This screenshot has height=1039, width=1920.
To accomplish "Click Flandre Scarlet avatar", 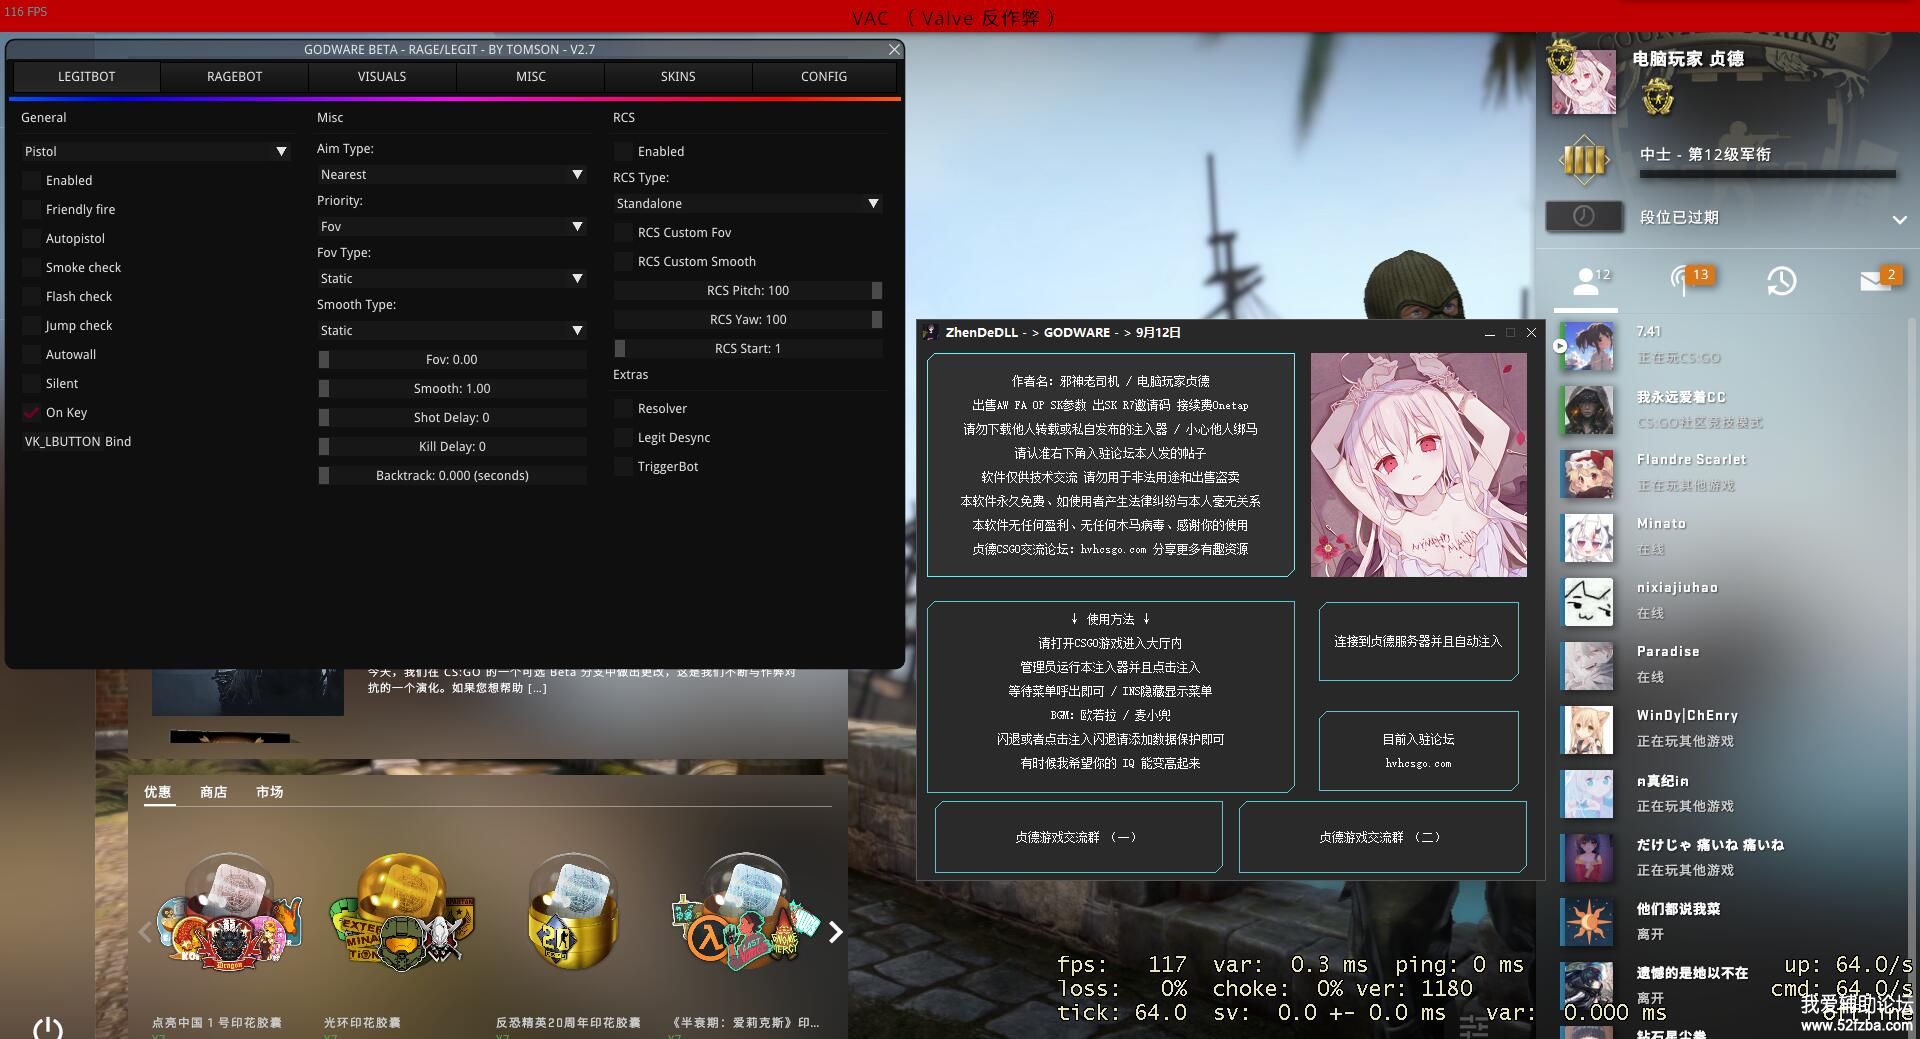I will [x=1587, y=474].
